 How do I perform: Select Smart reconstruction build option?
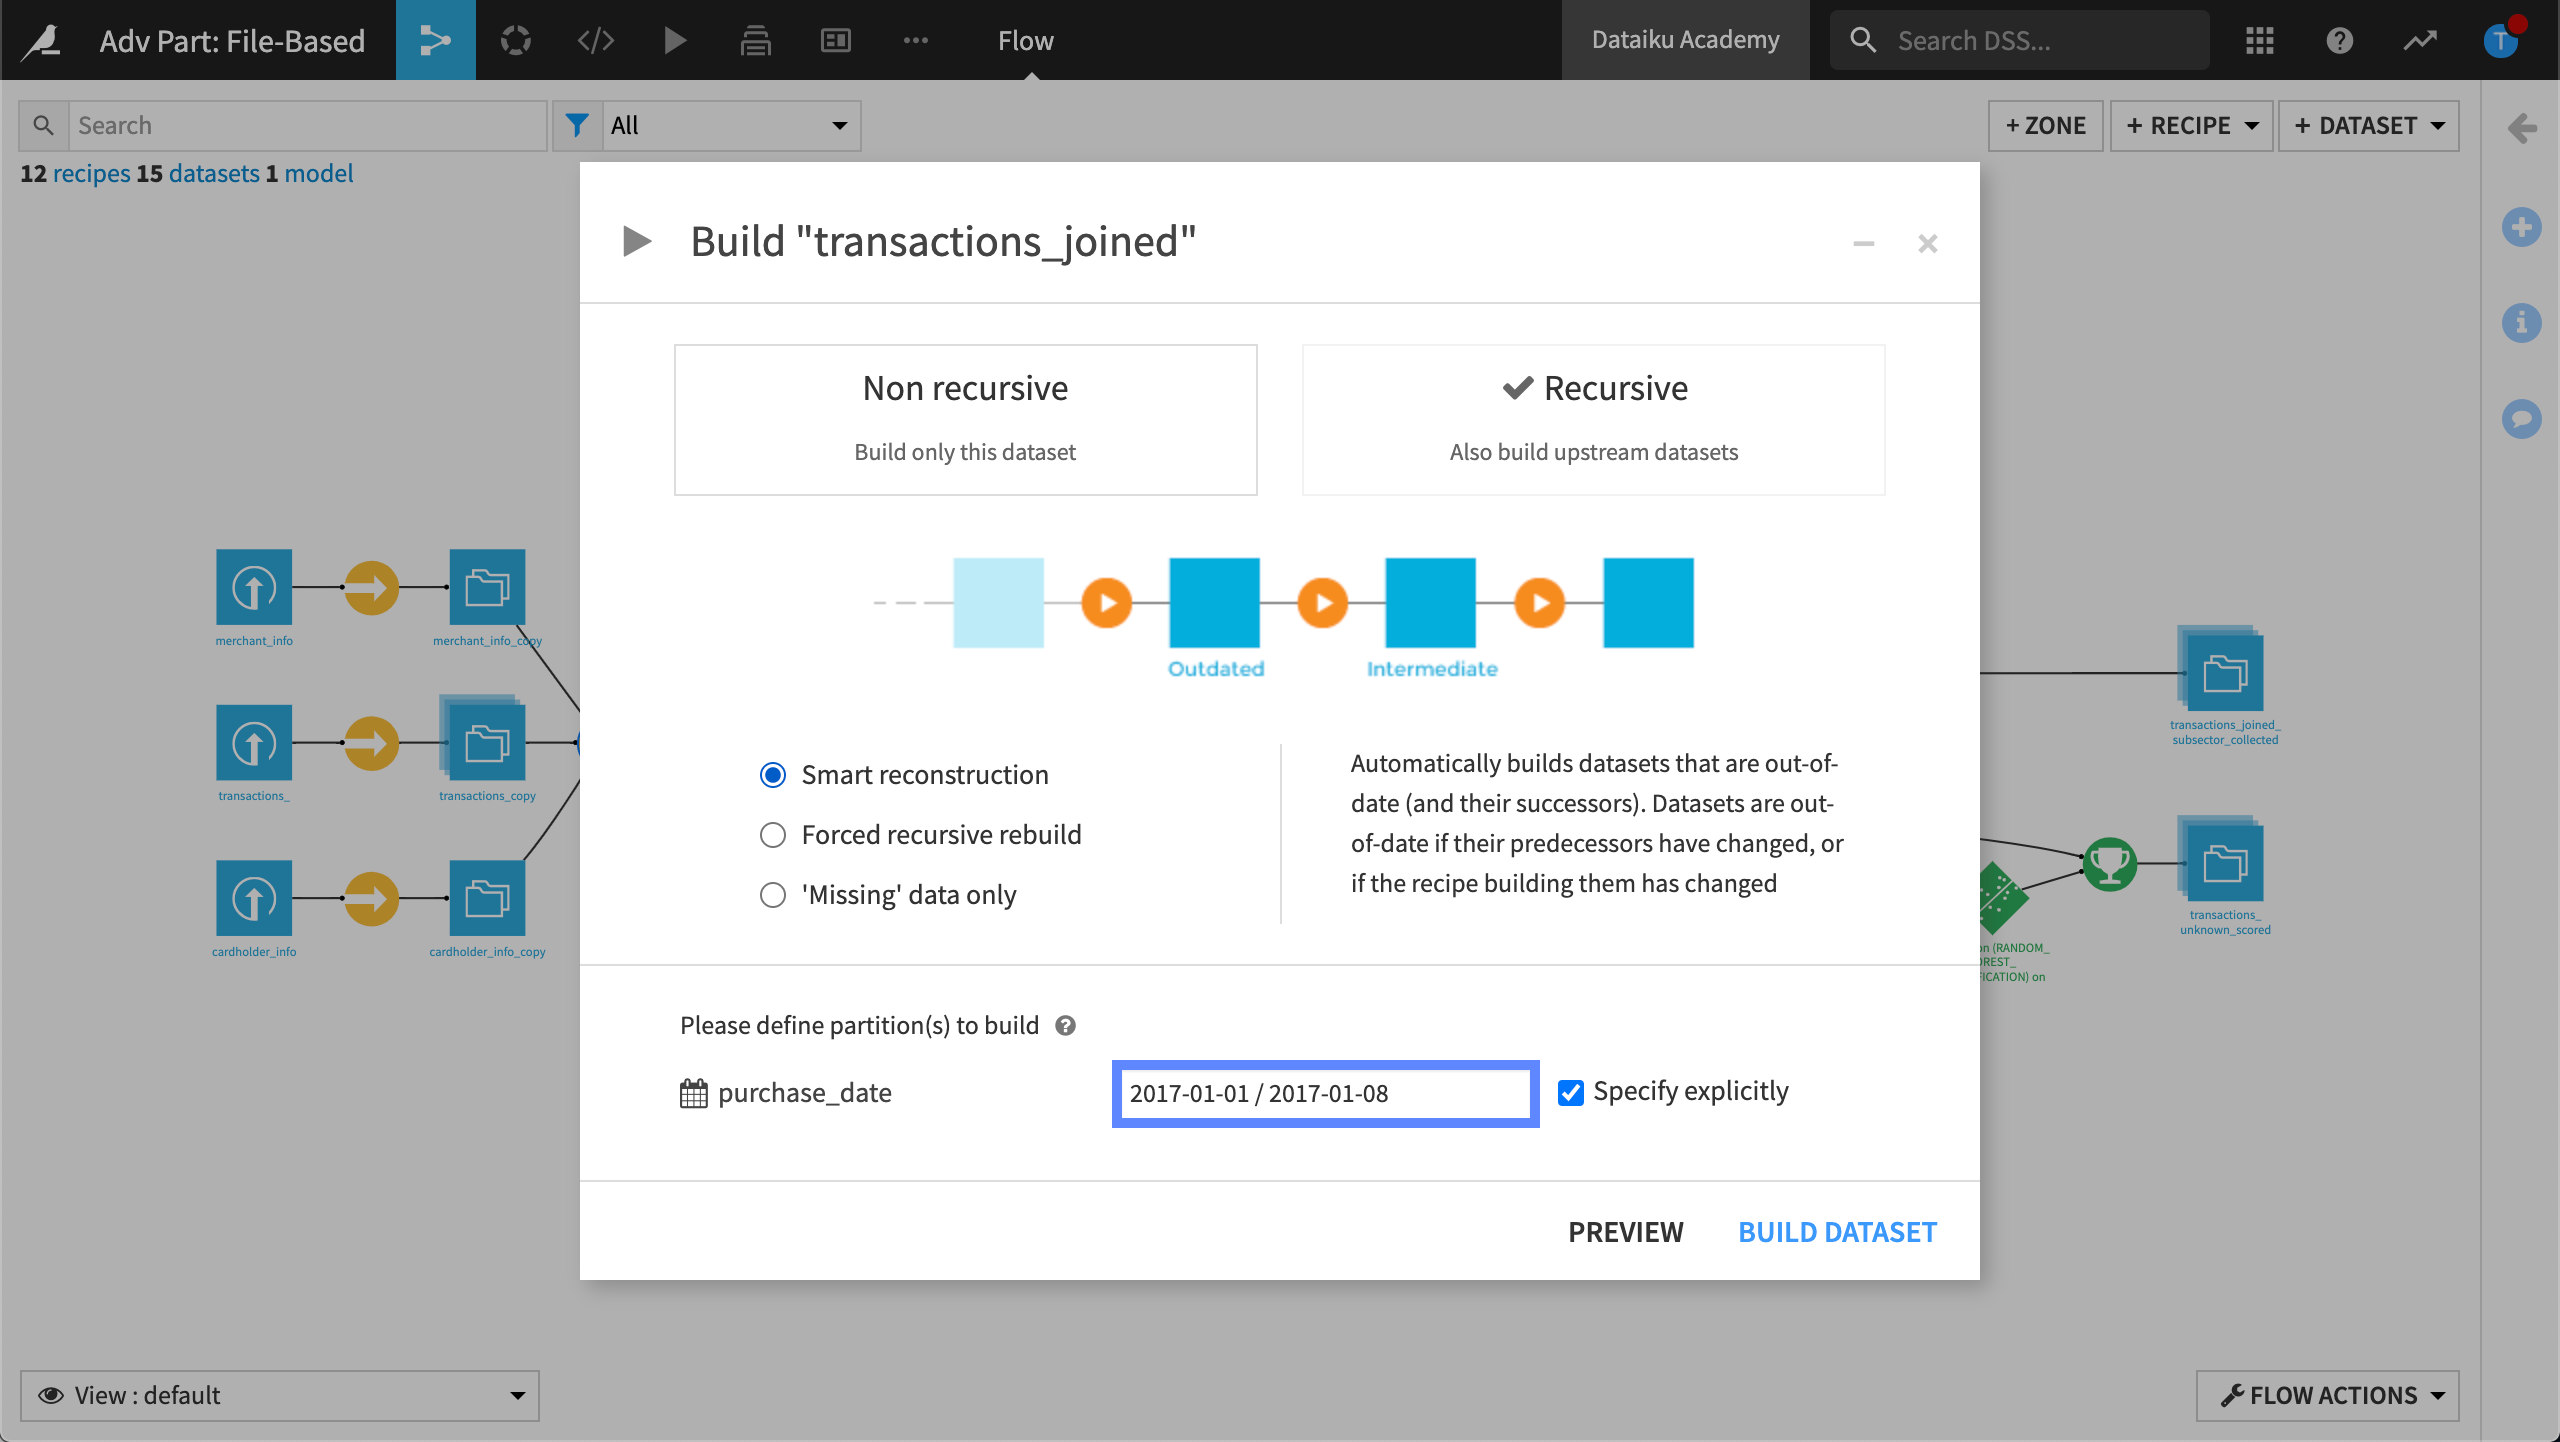tap(770, 774)
